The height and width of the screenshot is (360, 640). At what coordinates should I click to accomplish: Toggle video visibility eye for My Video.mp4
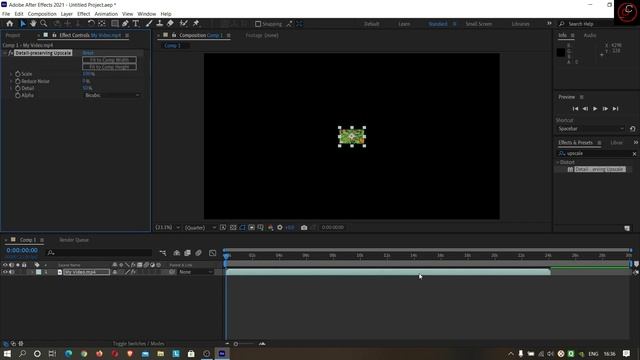pos(5,272)
